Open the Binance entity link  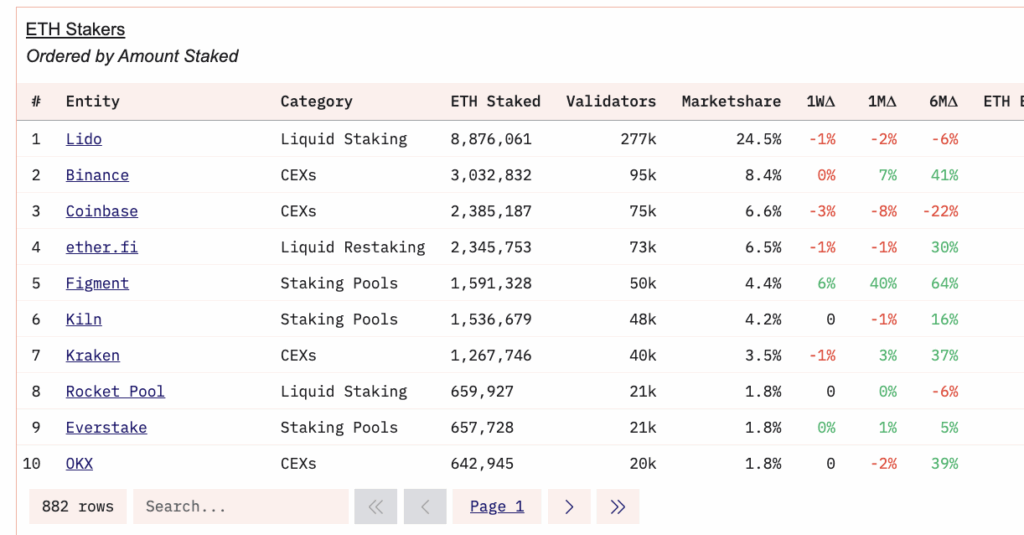tap(97, 175)
